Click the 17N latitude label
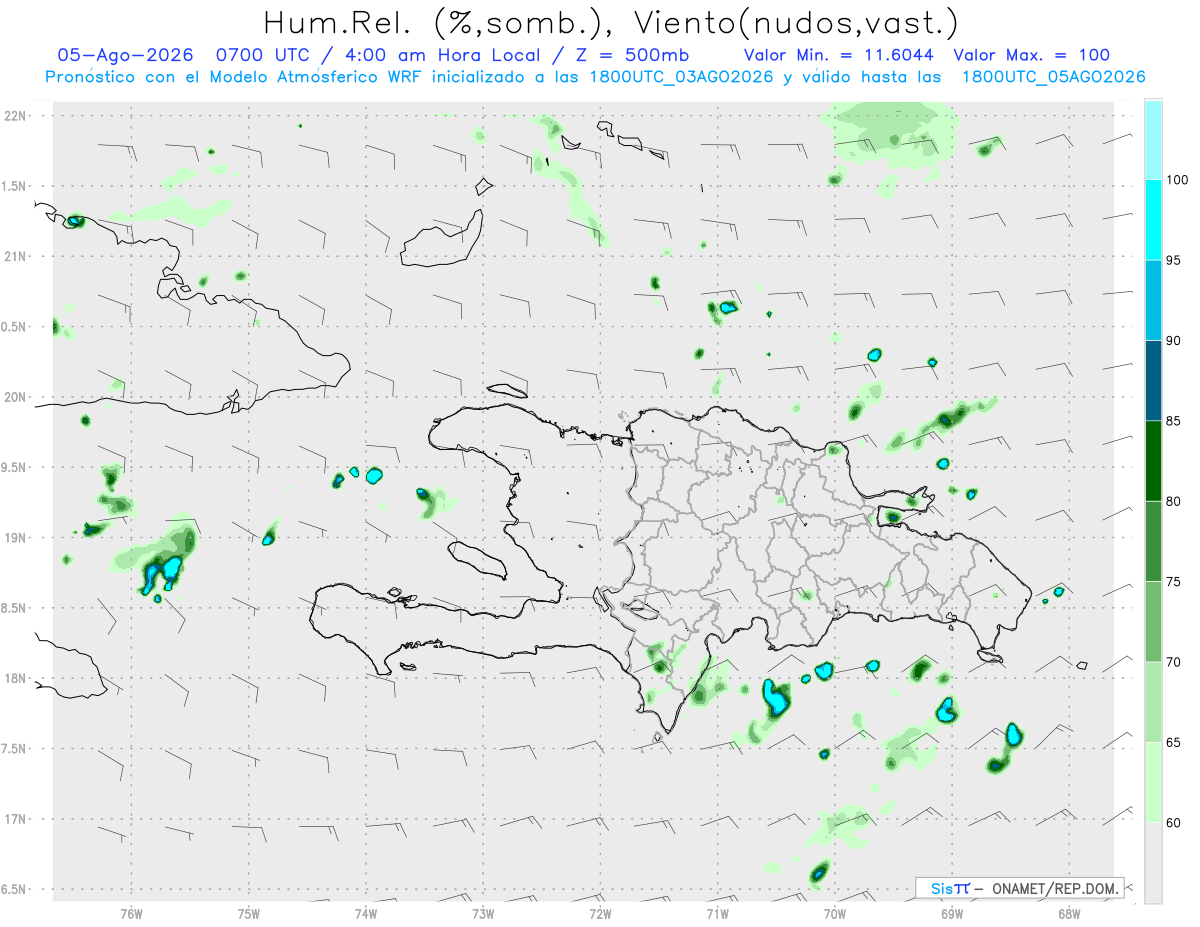 [x=15, y=819]
